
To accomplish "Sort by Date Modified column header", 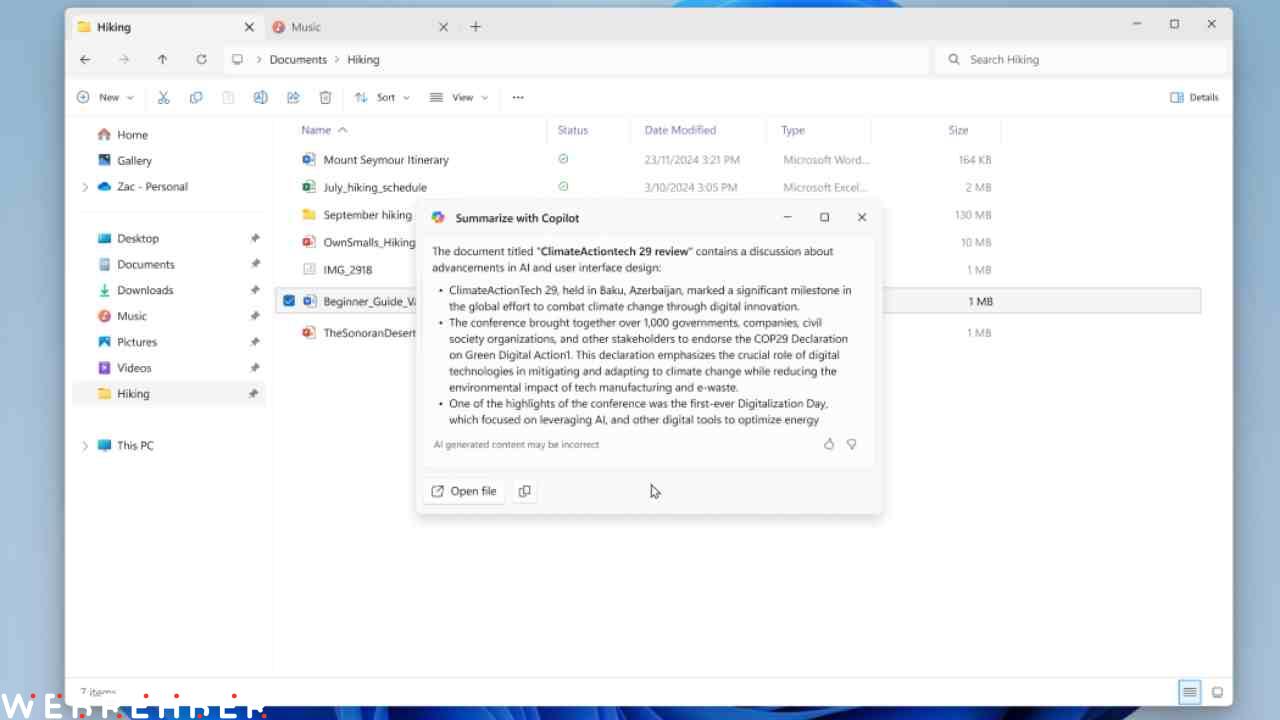I will [680, 130].
